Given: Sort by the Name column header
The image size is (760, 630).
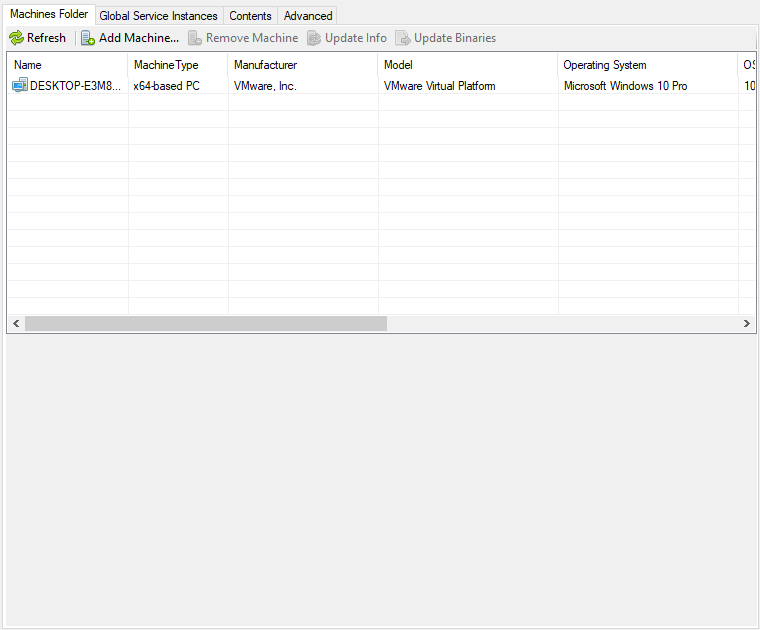Looking at the screenshot, I should (67, 65).
